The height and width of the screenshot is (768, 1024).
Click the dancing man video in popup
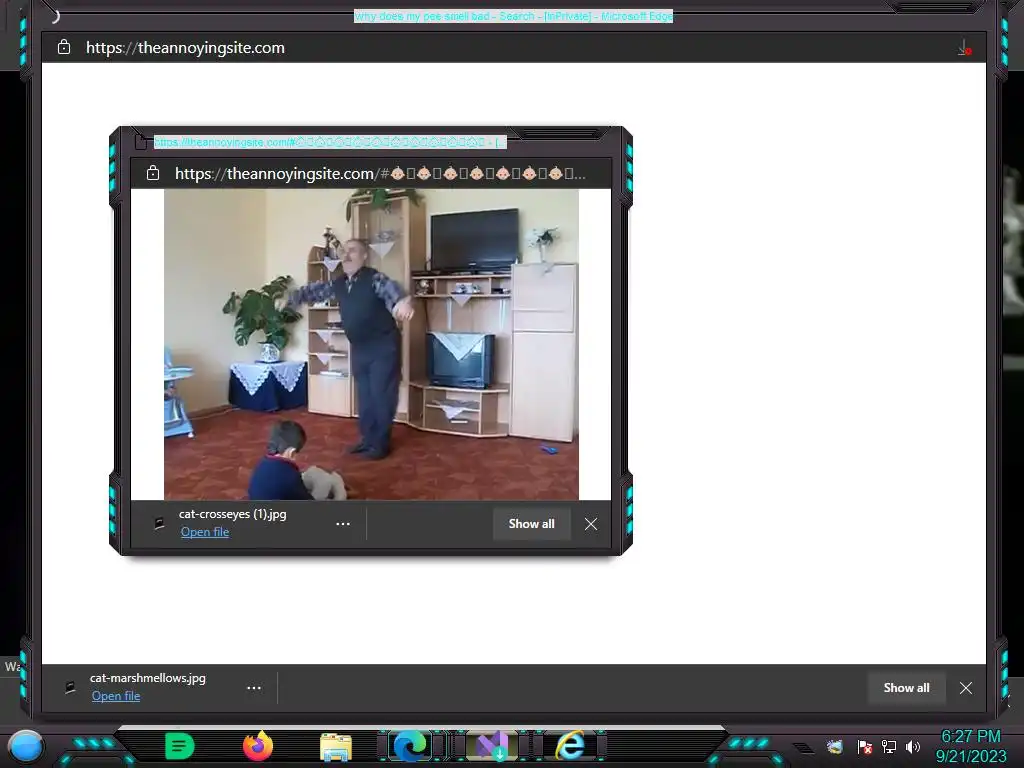[371, 344]
